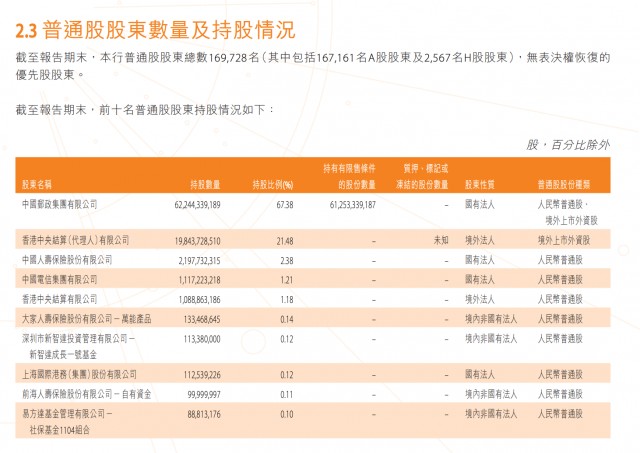
Task: Select shareholder 大家人壽保險股份有限公司－萬能產品
Action: [x=87, y=319]
